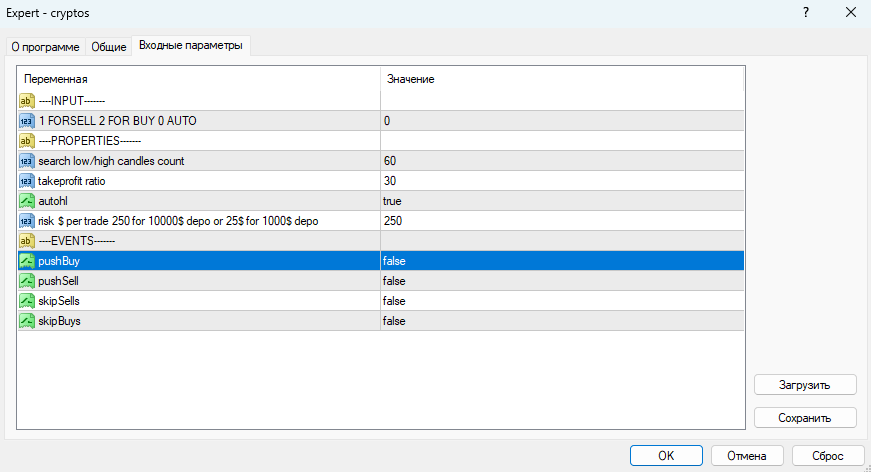The width and height of the screenshot is (871, 472).
Task: Click the boolean icon beside pushSell
Action: point(27,281)
